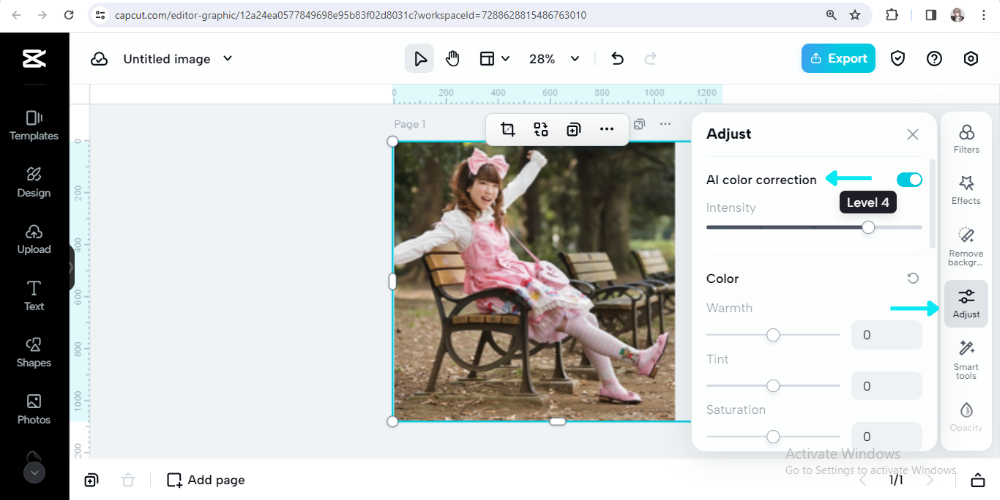The width and height of the screenshot is (1000, 500).
Task: Reload the browser page
Action: tap(68, 15)
